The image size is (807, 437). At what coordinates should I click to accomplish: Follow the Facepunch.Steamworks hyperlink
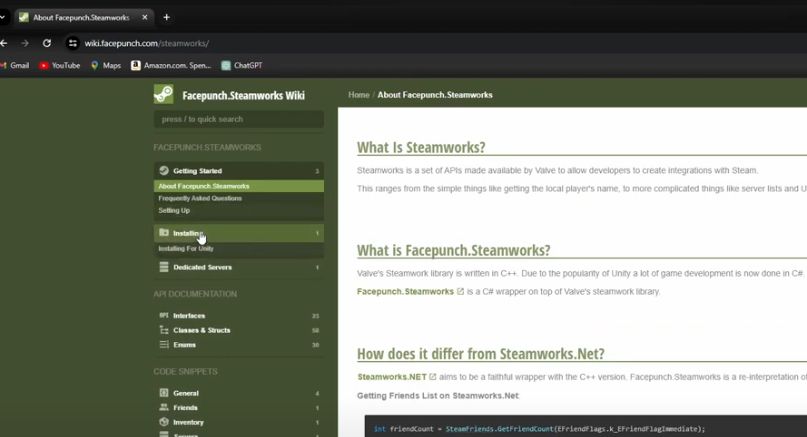coord(405,291)
